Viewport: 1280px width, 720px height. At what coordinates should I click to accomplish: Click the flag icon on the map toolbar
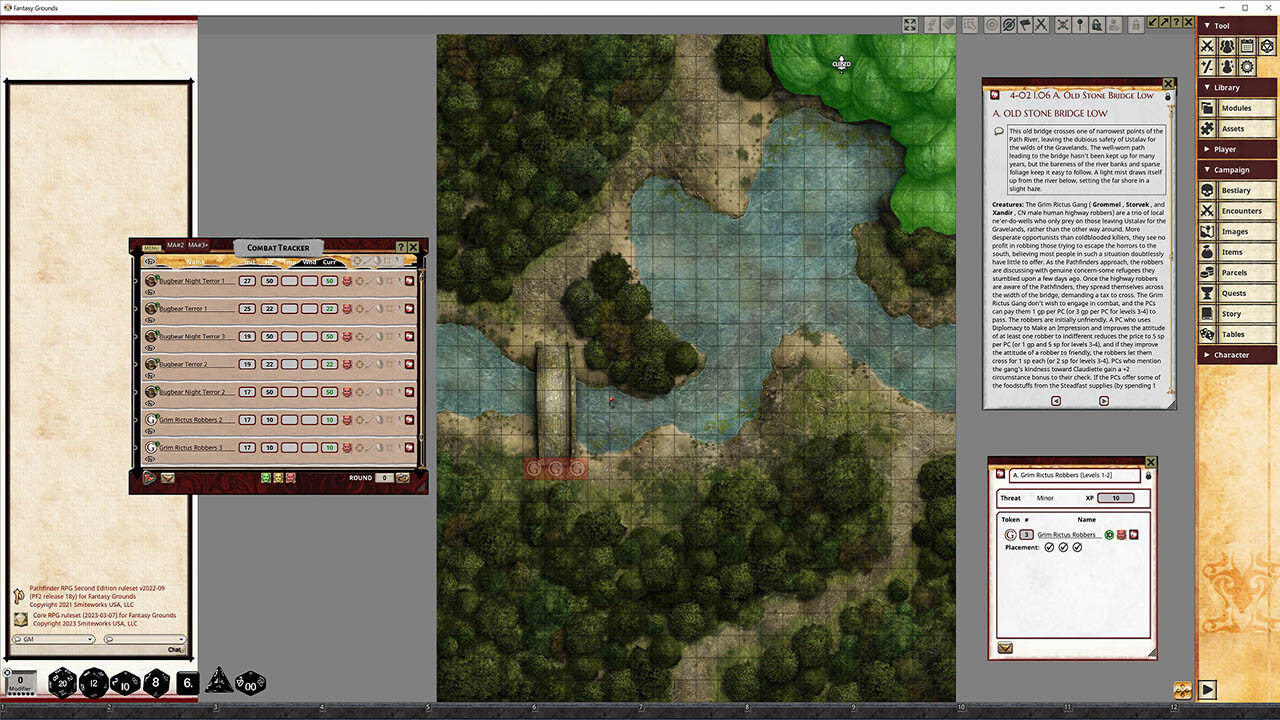click(1024, 25)
